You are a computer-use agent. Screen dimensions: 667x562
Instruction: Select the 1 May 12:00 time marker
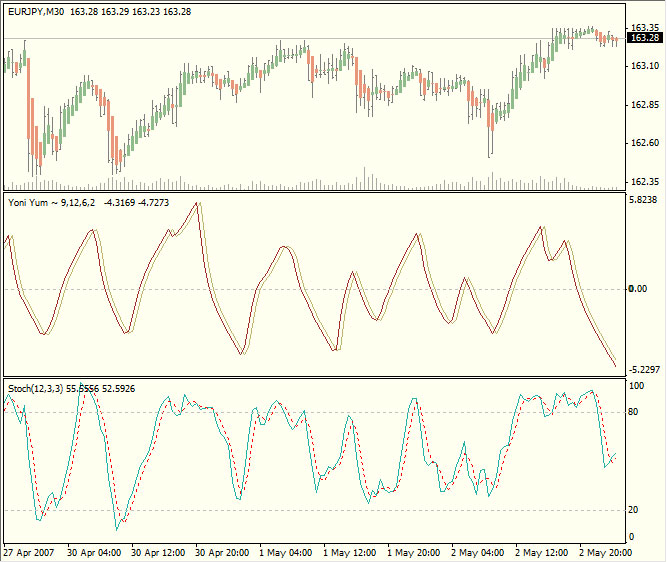[350, 553]
